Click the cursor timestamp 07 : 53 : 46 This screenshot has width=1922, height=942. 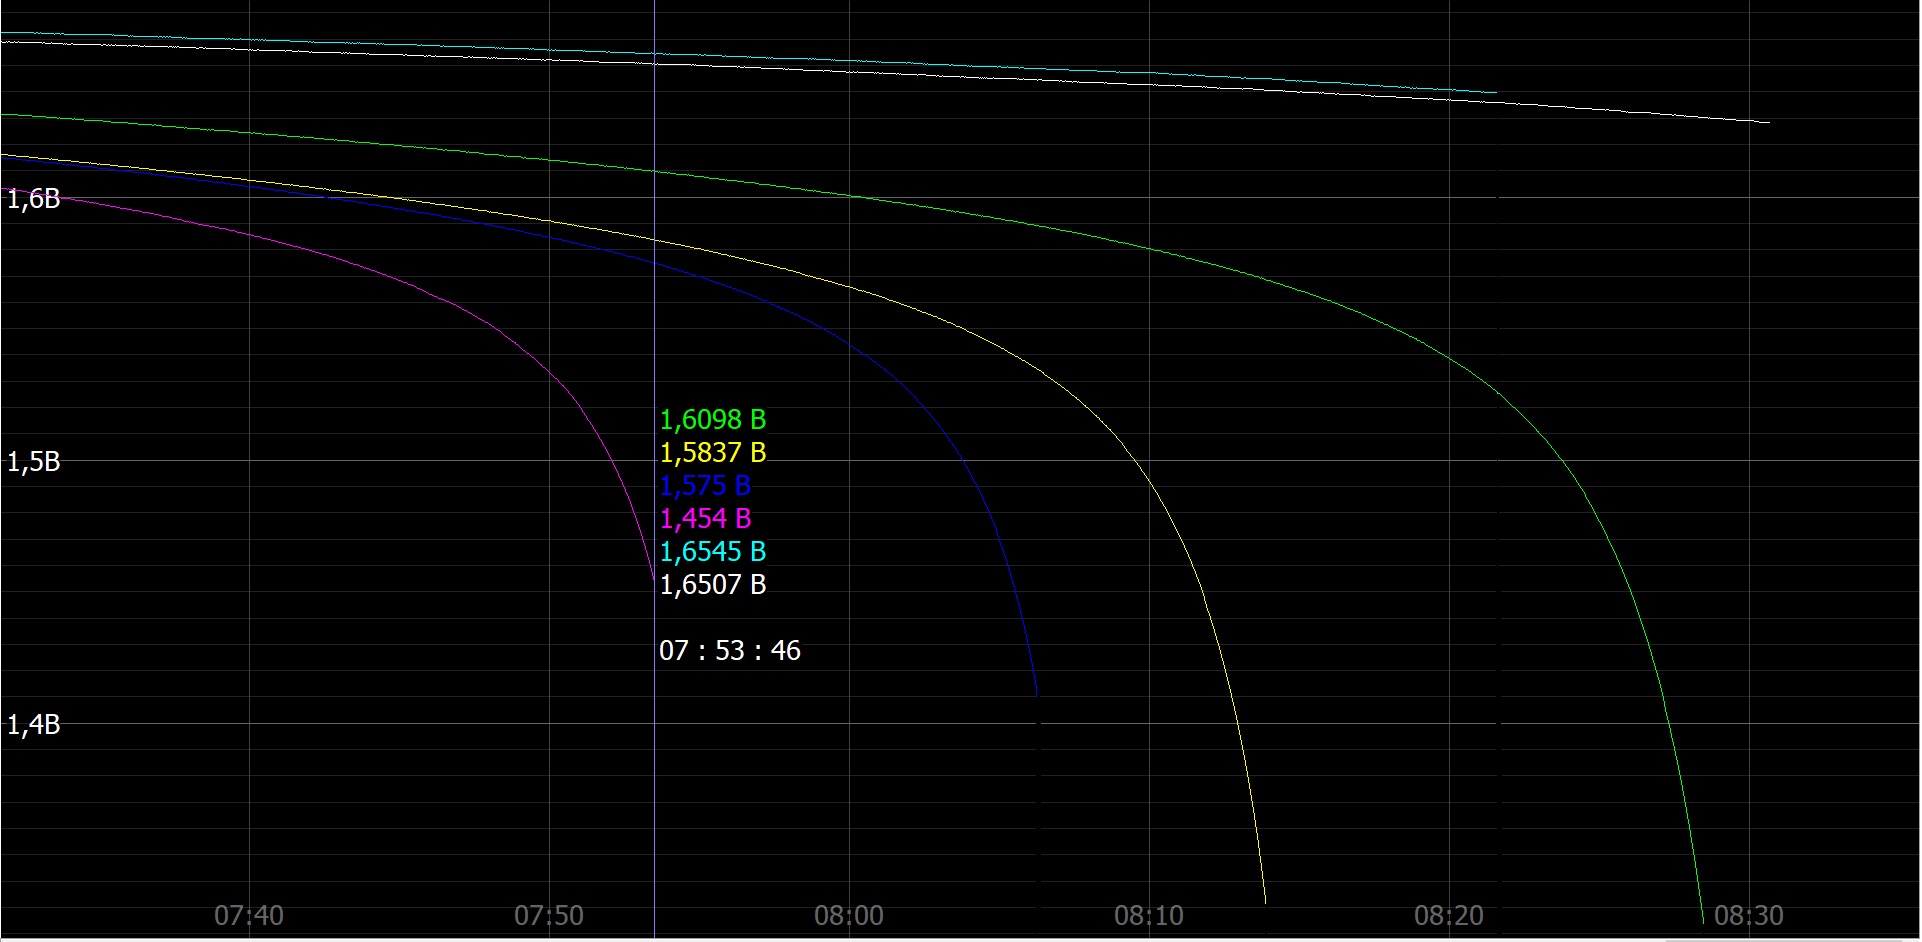730,651
